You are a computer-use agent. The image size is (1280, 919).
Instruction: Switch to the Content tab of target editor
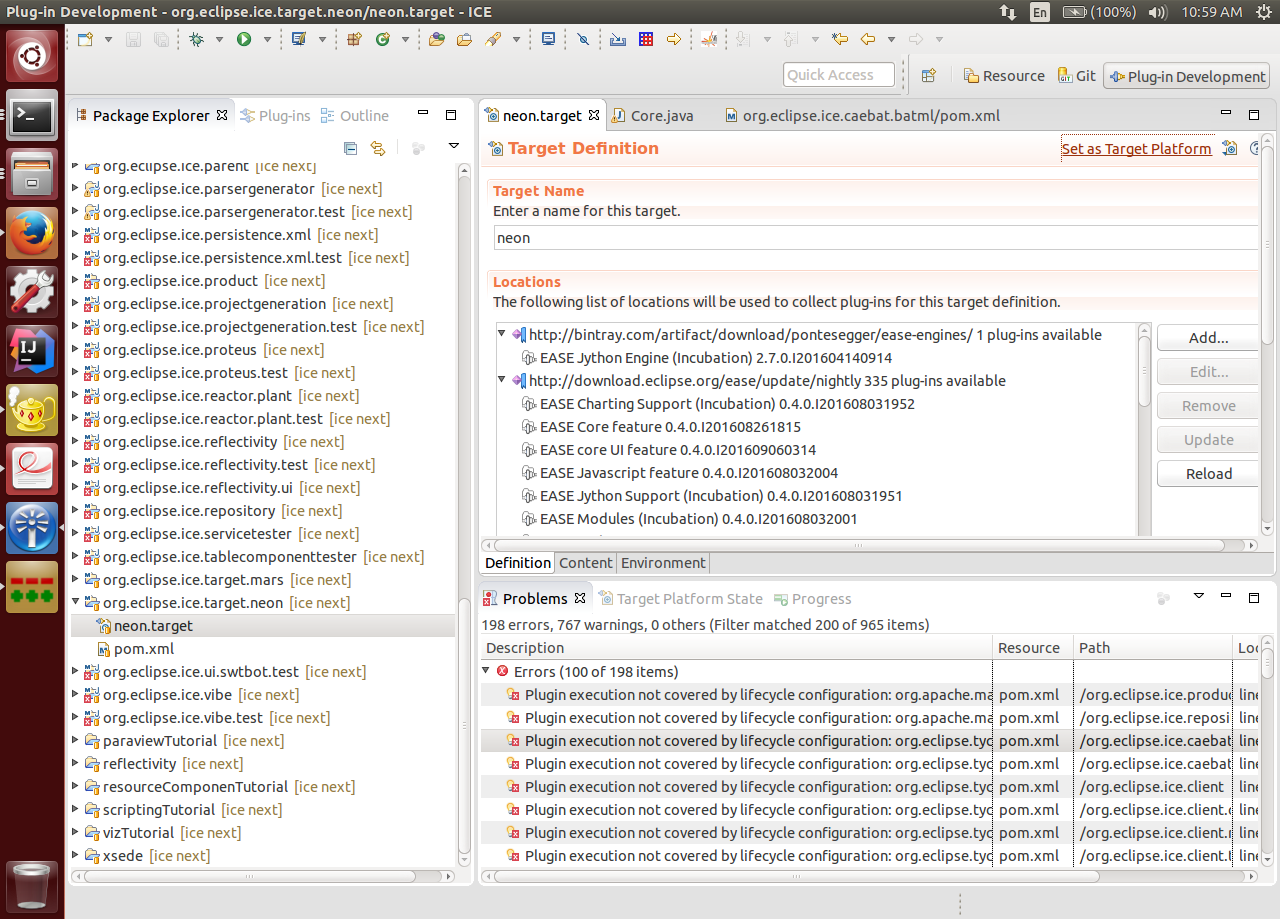586,563
